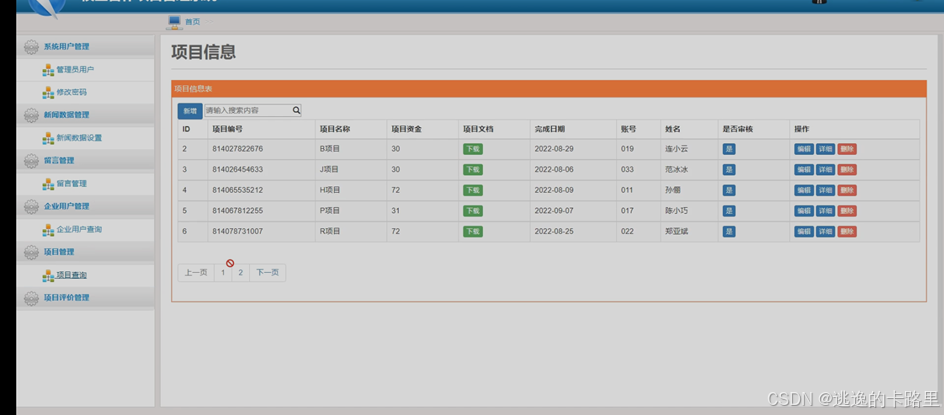Image resolution: width=944 pixels, height=415 pixels.
Task: View 详细 details for B项目
Action: tap(825, 149)
